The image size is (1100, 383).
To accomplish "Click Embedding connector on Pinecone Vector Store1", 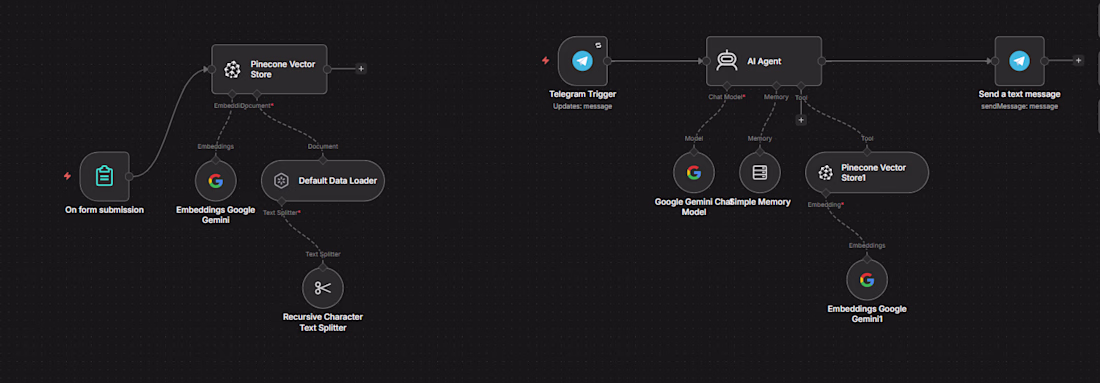I will [x=825, y=193].
